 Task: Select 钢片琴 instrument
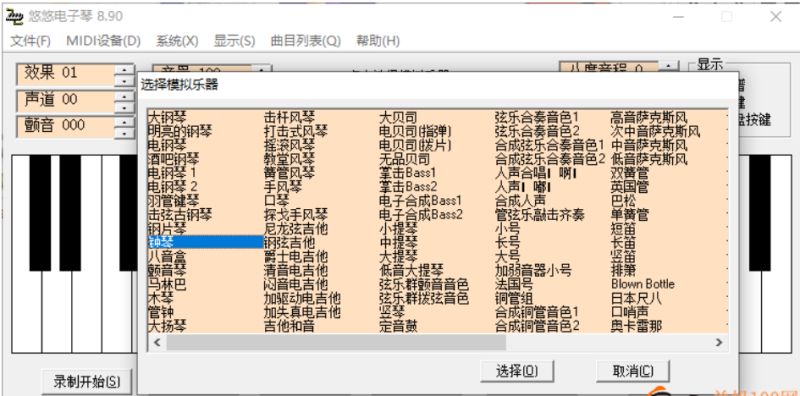click(167, 228)
